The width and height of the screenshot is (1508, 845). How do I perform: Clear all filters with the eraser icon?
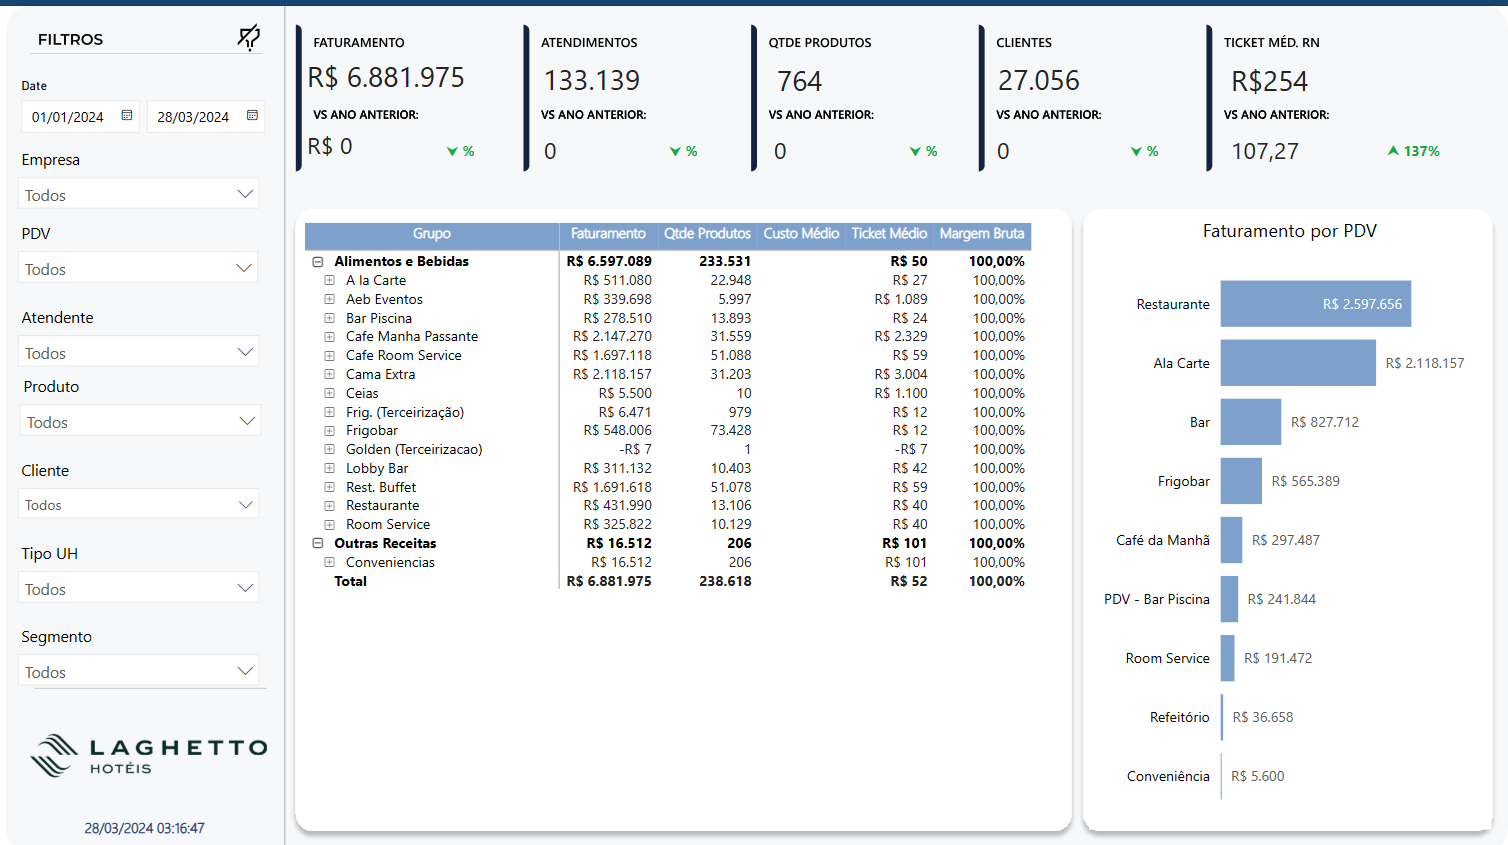click(248, 38)
